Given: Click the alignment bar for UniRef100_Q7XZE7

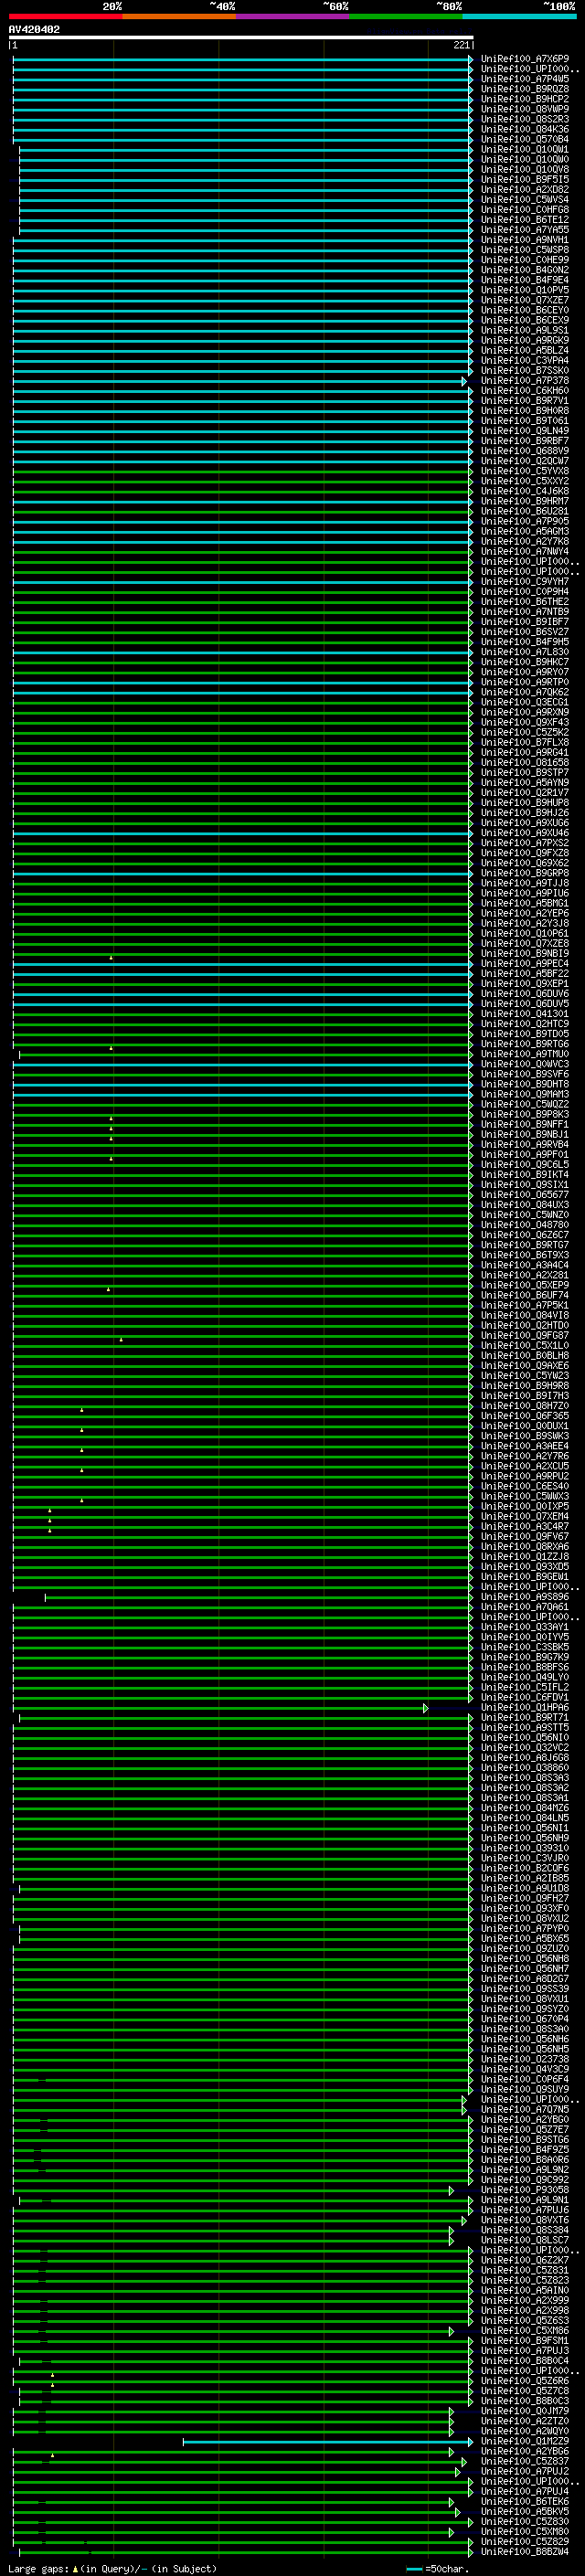Looking at the screenshot, I should [243, 300].
